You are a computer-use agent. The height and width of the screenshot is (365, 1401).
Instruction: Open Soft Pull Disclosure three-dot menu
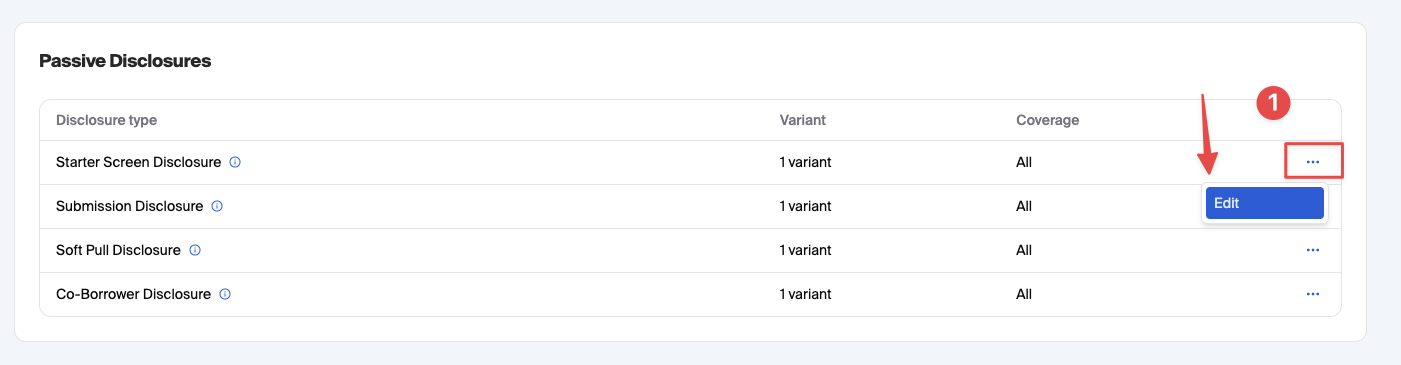(x=1312, y=250)
